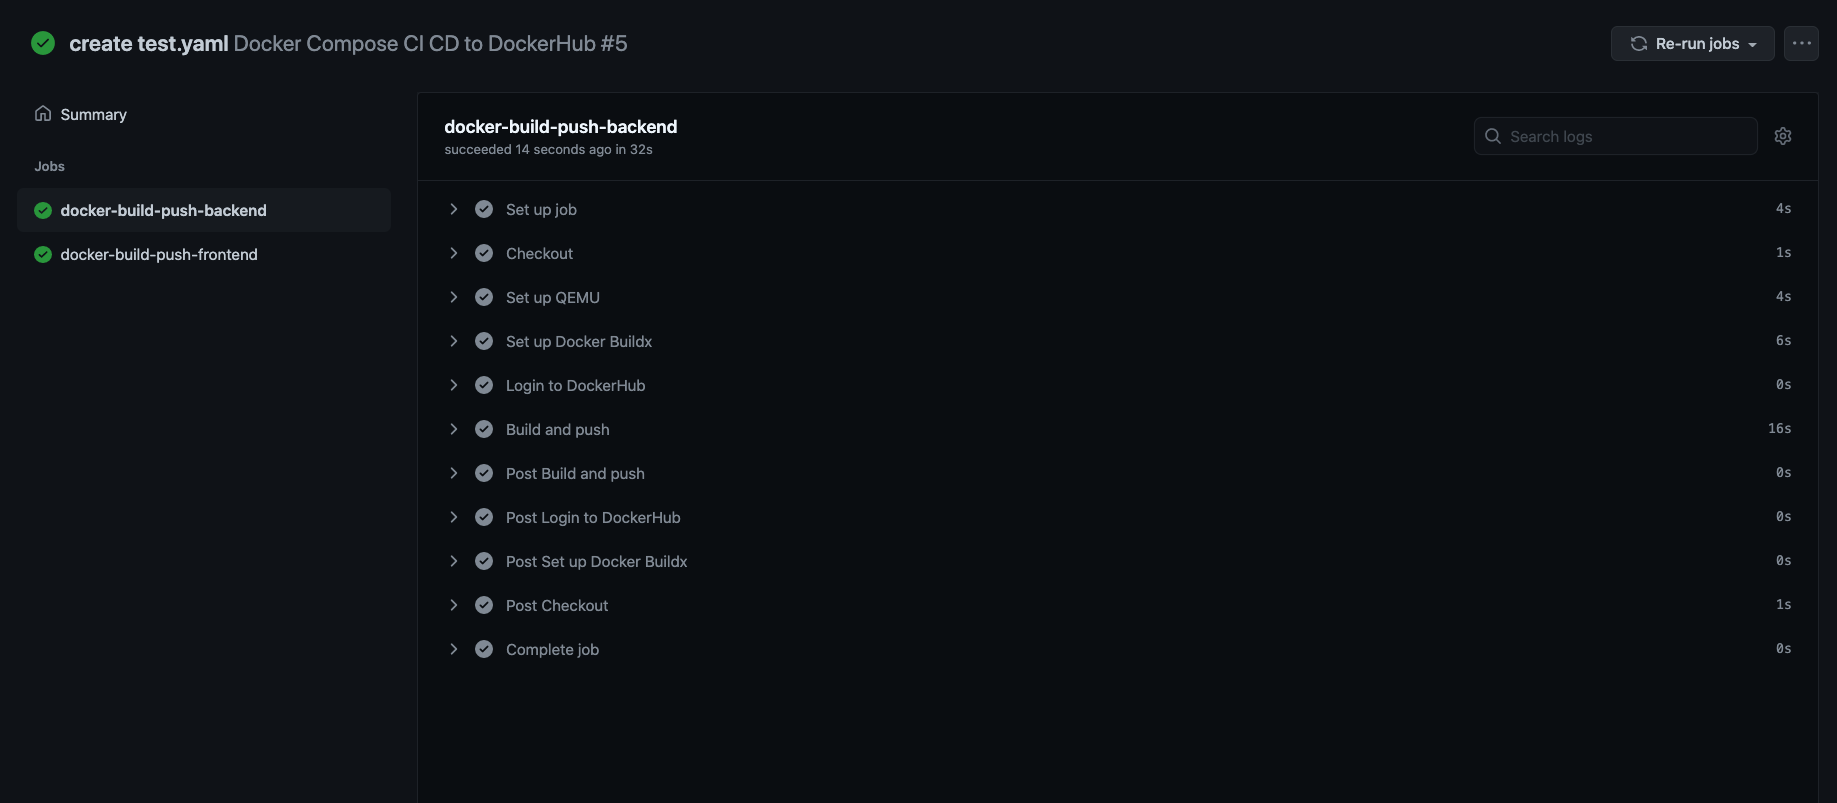Open the Set up Docker Buildx step
1837x803 pixels.
pyautogui.click(x=1117, y=341)
